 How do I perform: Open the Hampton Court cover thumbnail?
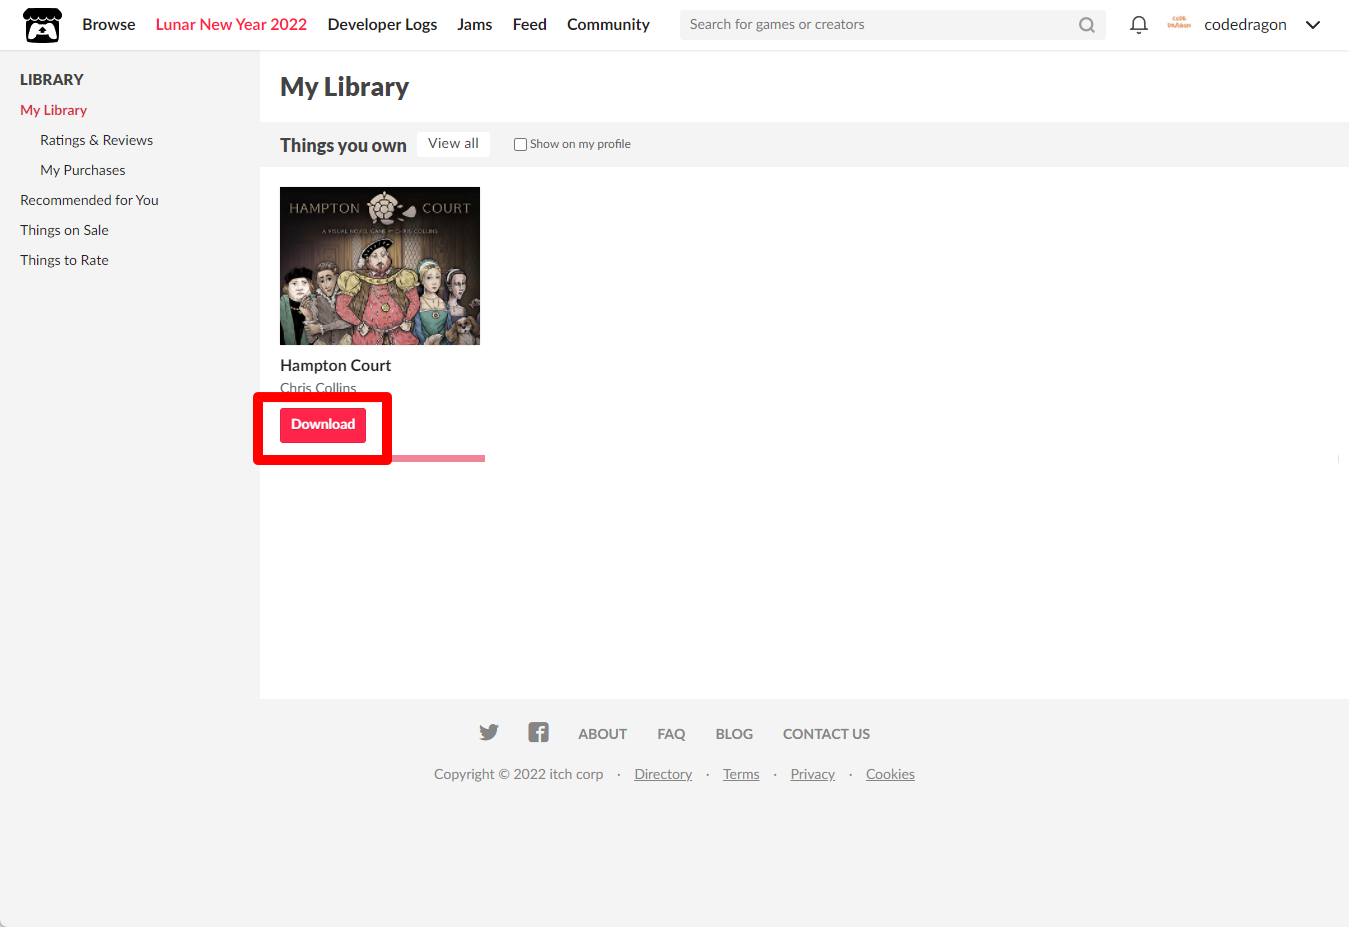pos(380,266)
